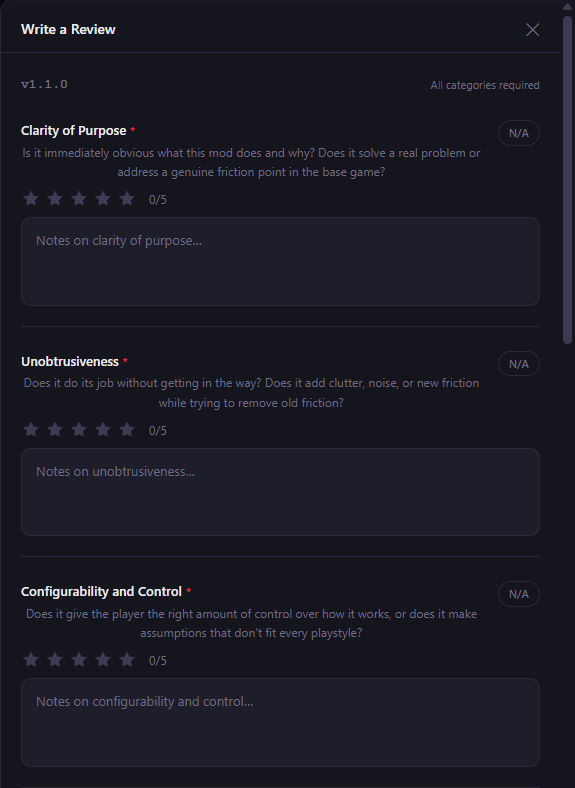This screenshot has height=788, width=575.
Task: Focus the clarity of purpose notes field
Action: [280, 261]
